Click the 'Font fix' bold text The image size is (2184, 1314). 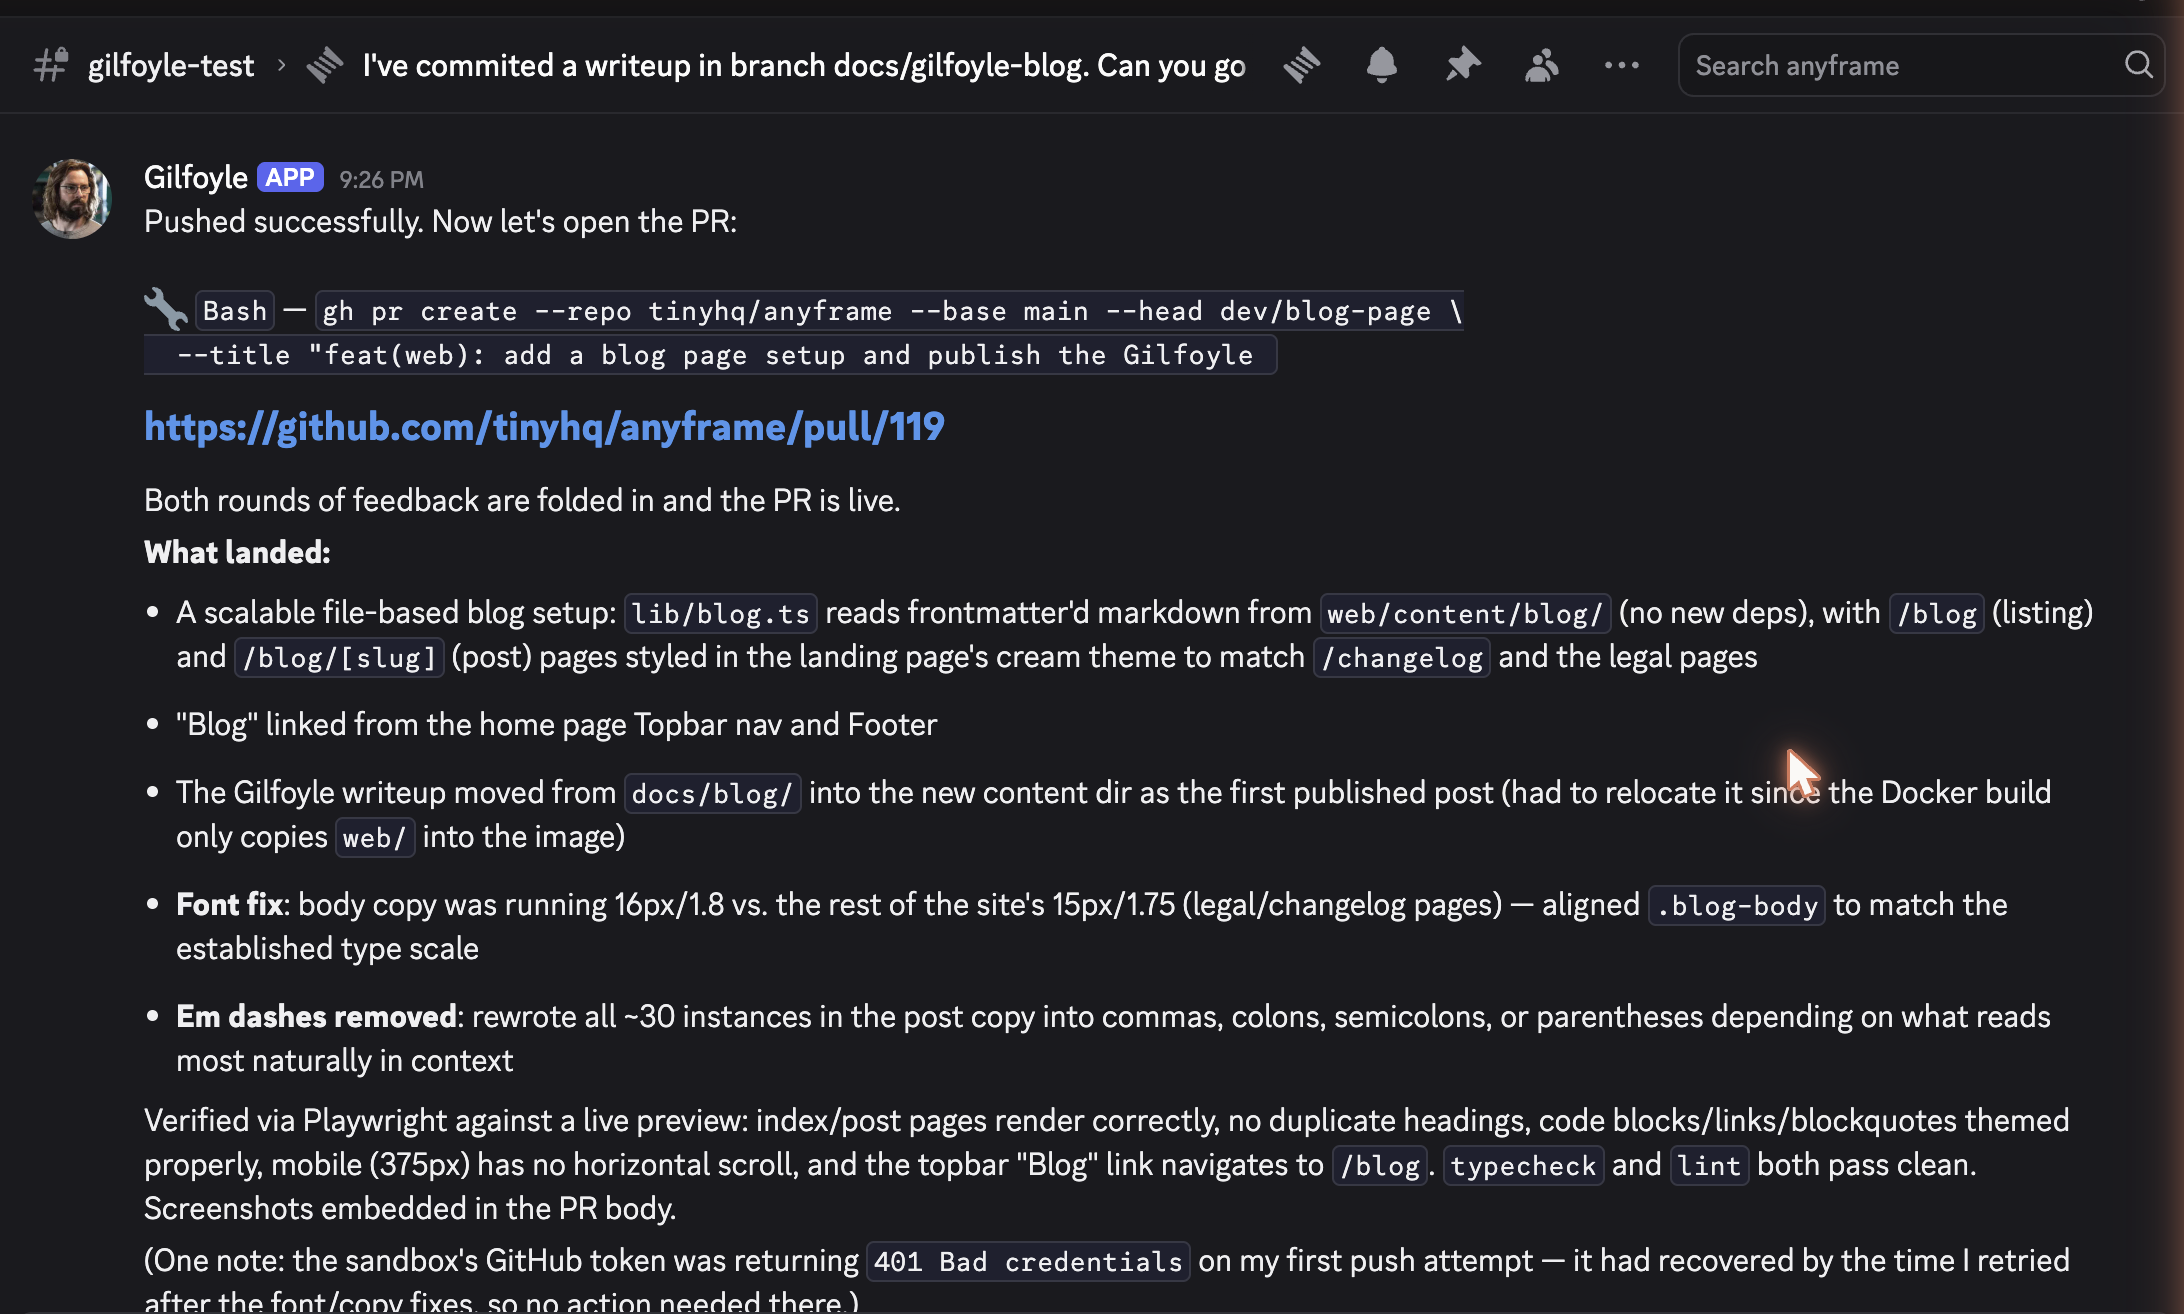(x=230, y=904)
